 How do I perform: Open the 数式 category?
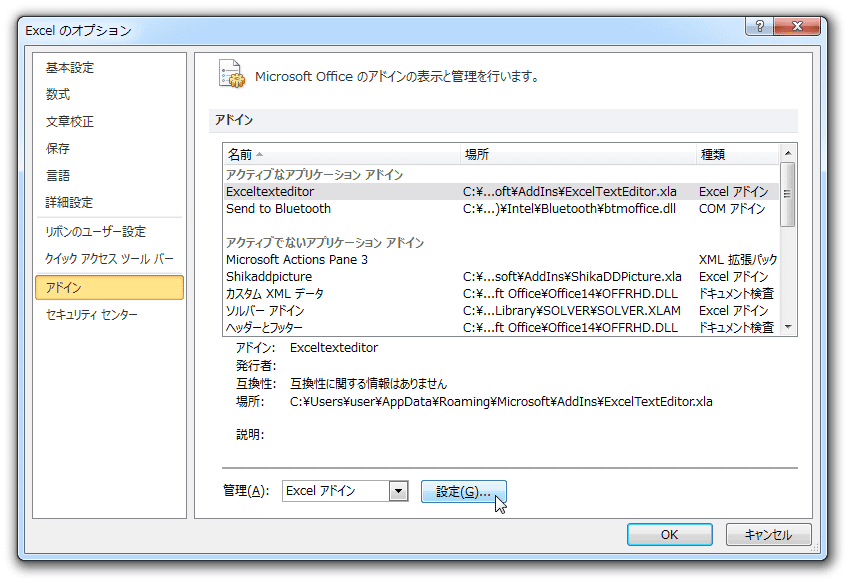click(x=58, y=95)
